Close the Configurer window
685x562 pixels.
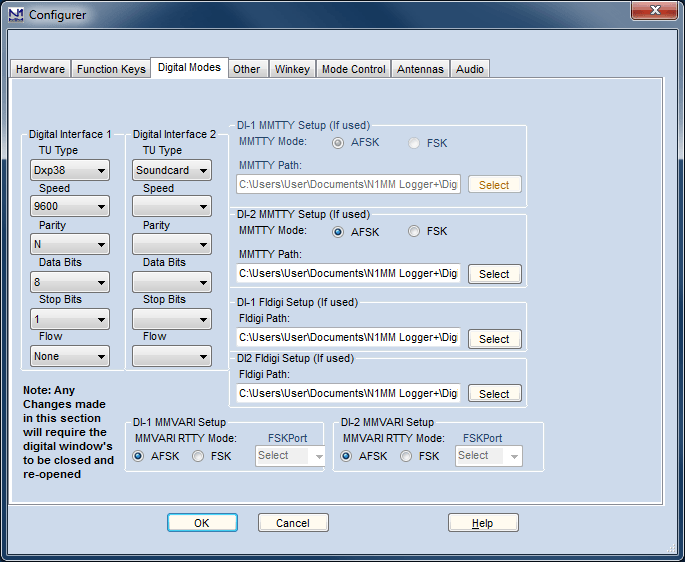tap(654, 10)
